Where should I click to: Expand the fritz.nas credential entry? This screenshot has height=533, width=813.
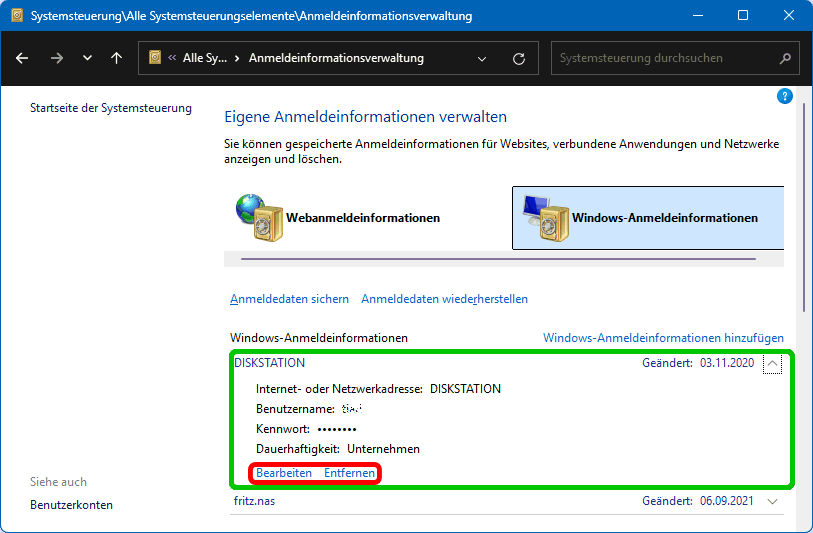tap(771, 502)
